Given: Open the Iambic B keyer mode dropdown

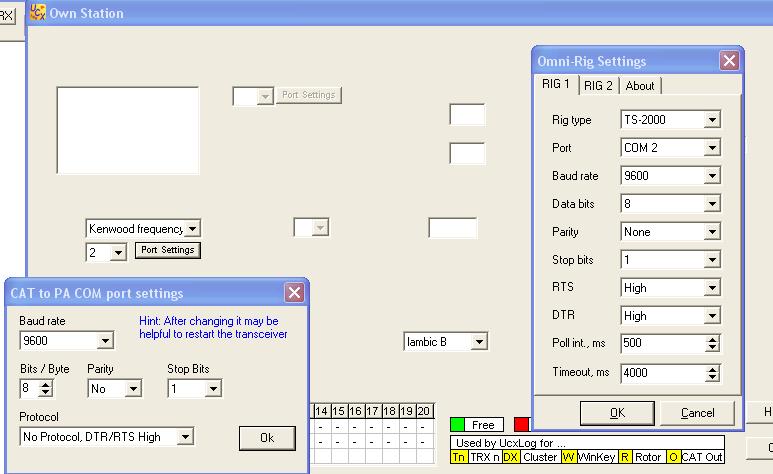Looking at the screenshot, I should pos(479,342).
